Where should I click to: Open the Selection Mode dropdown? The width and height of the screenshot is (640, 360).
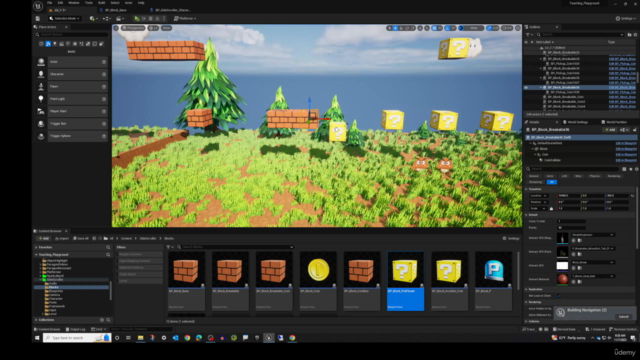(64, 18)
